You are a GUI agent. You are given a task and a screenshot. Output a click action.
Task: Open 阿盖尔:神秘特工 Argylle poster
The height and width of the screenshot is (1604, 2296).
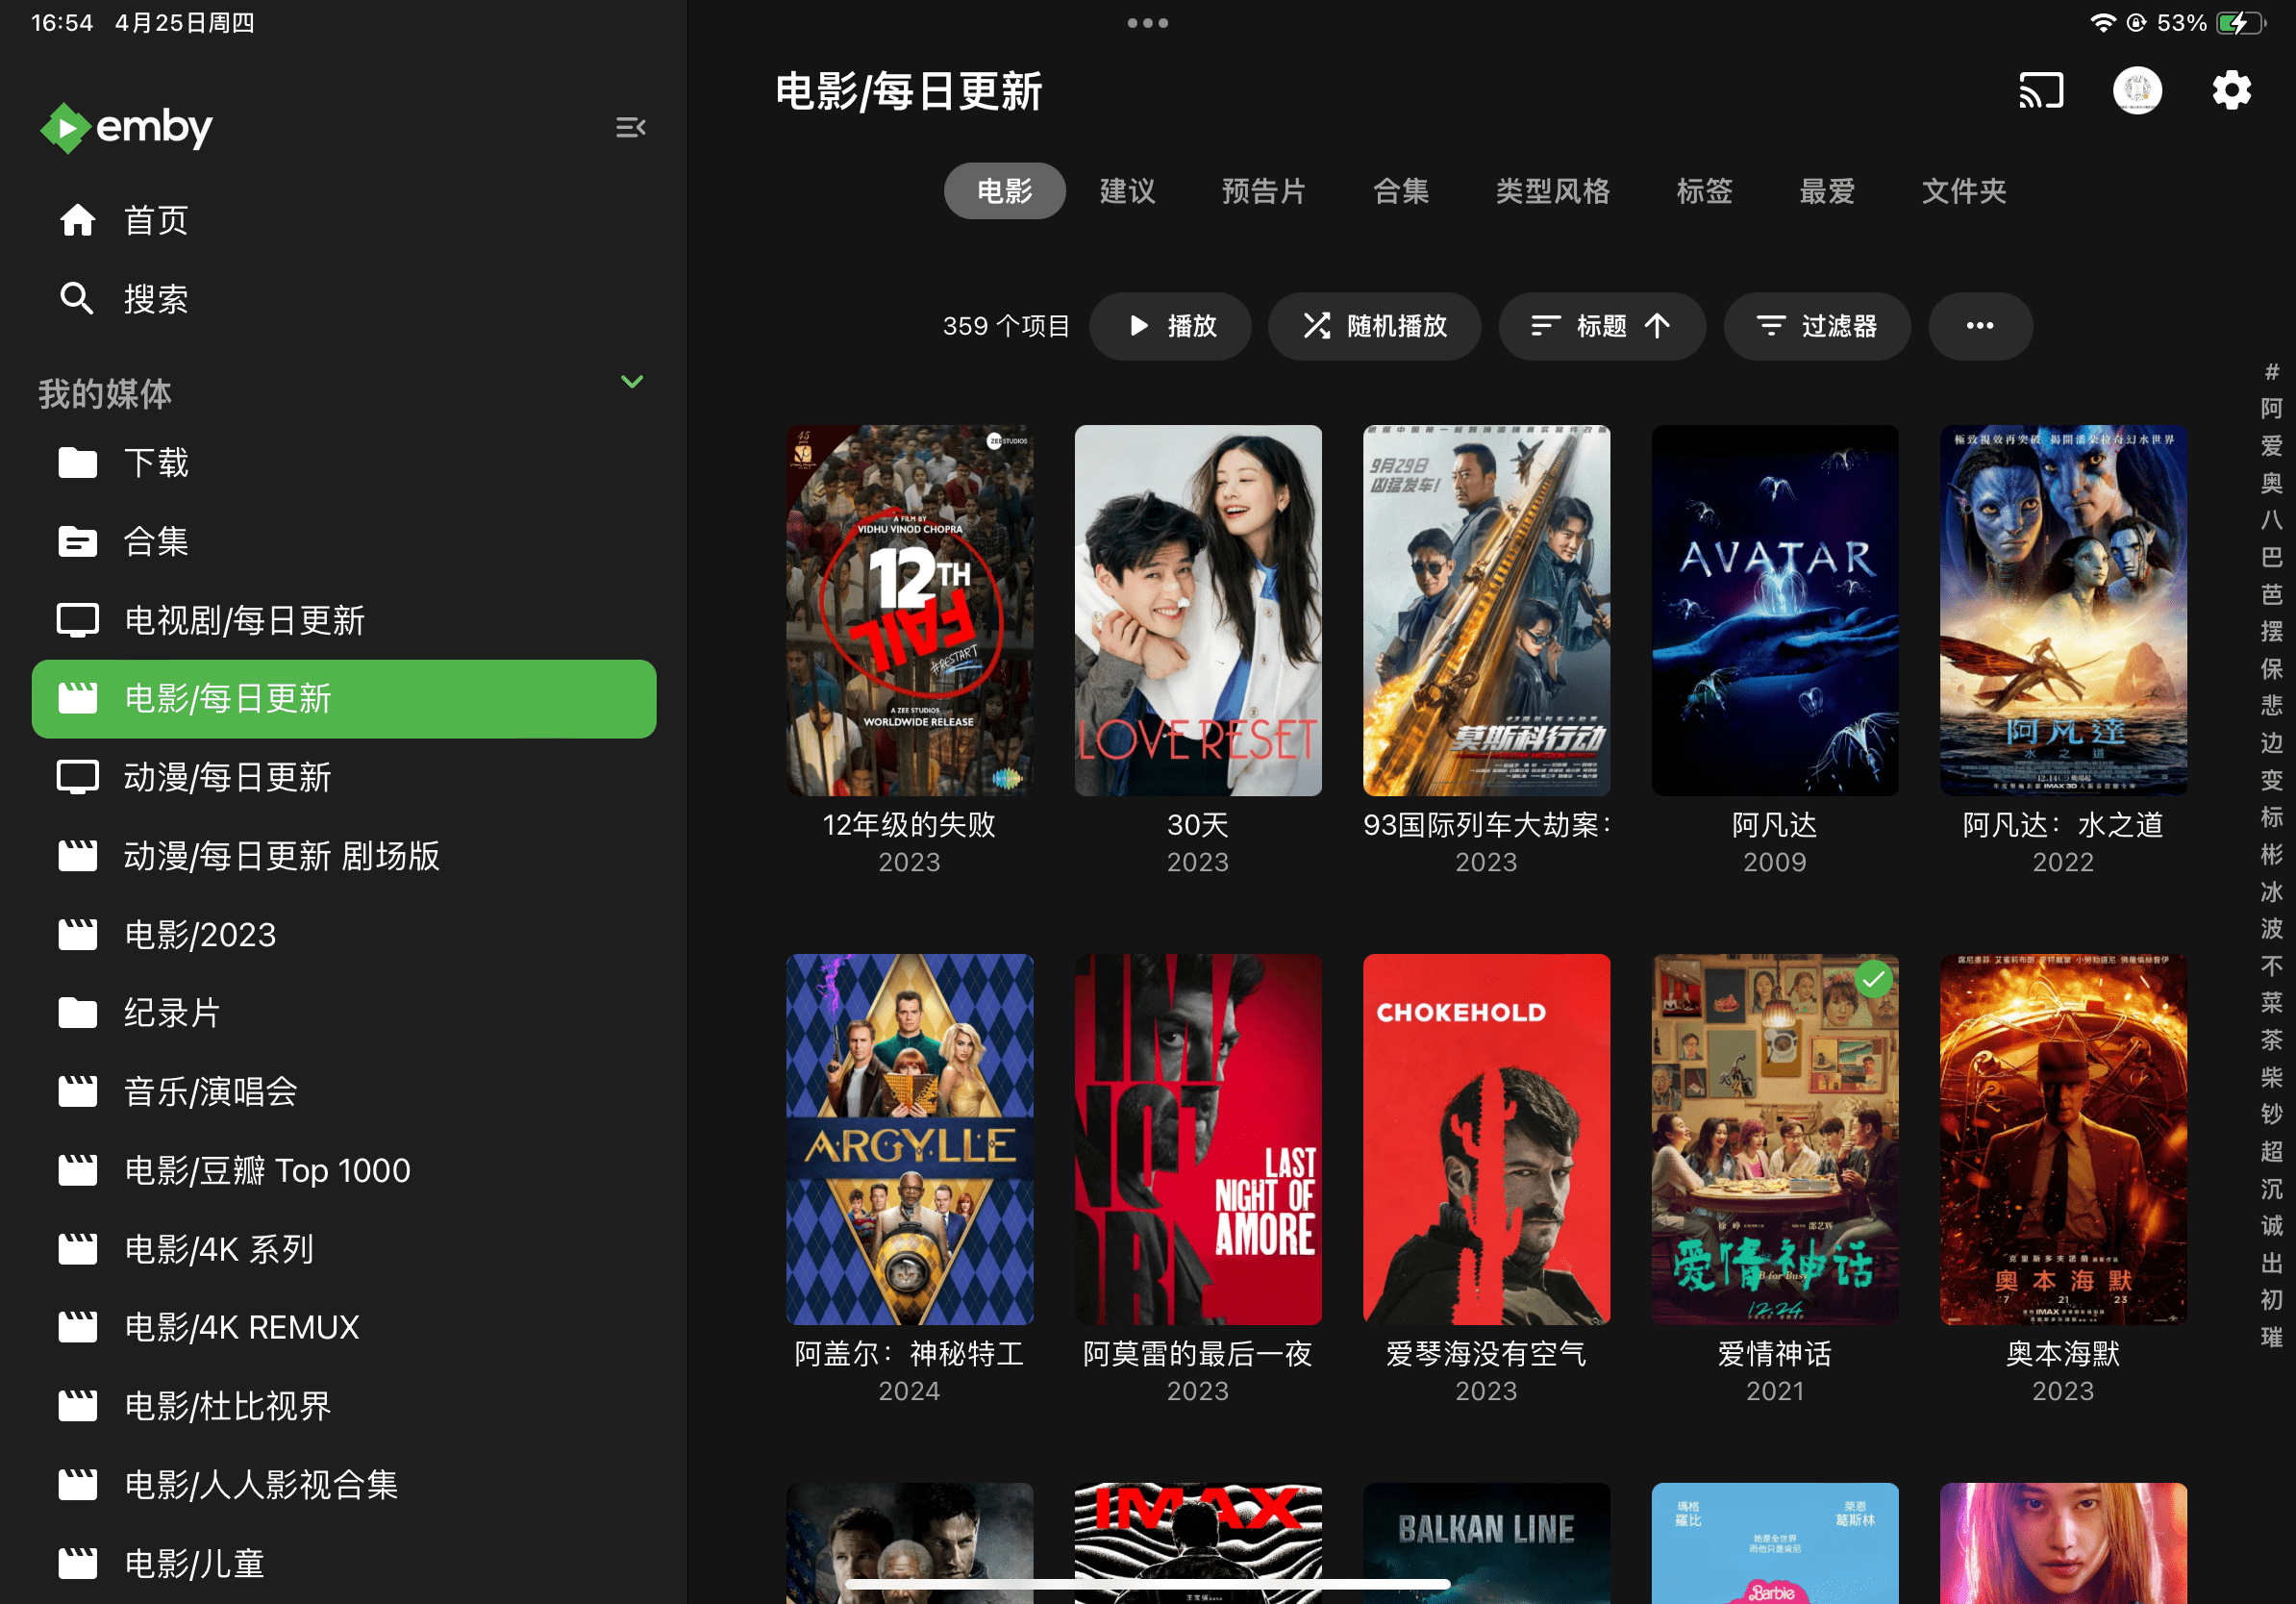coord(909,1140)
